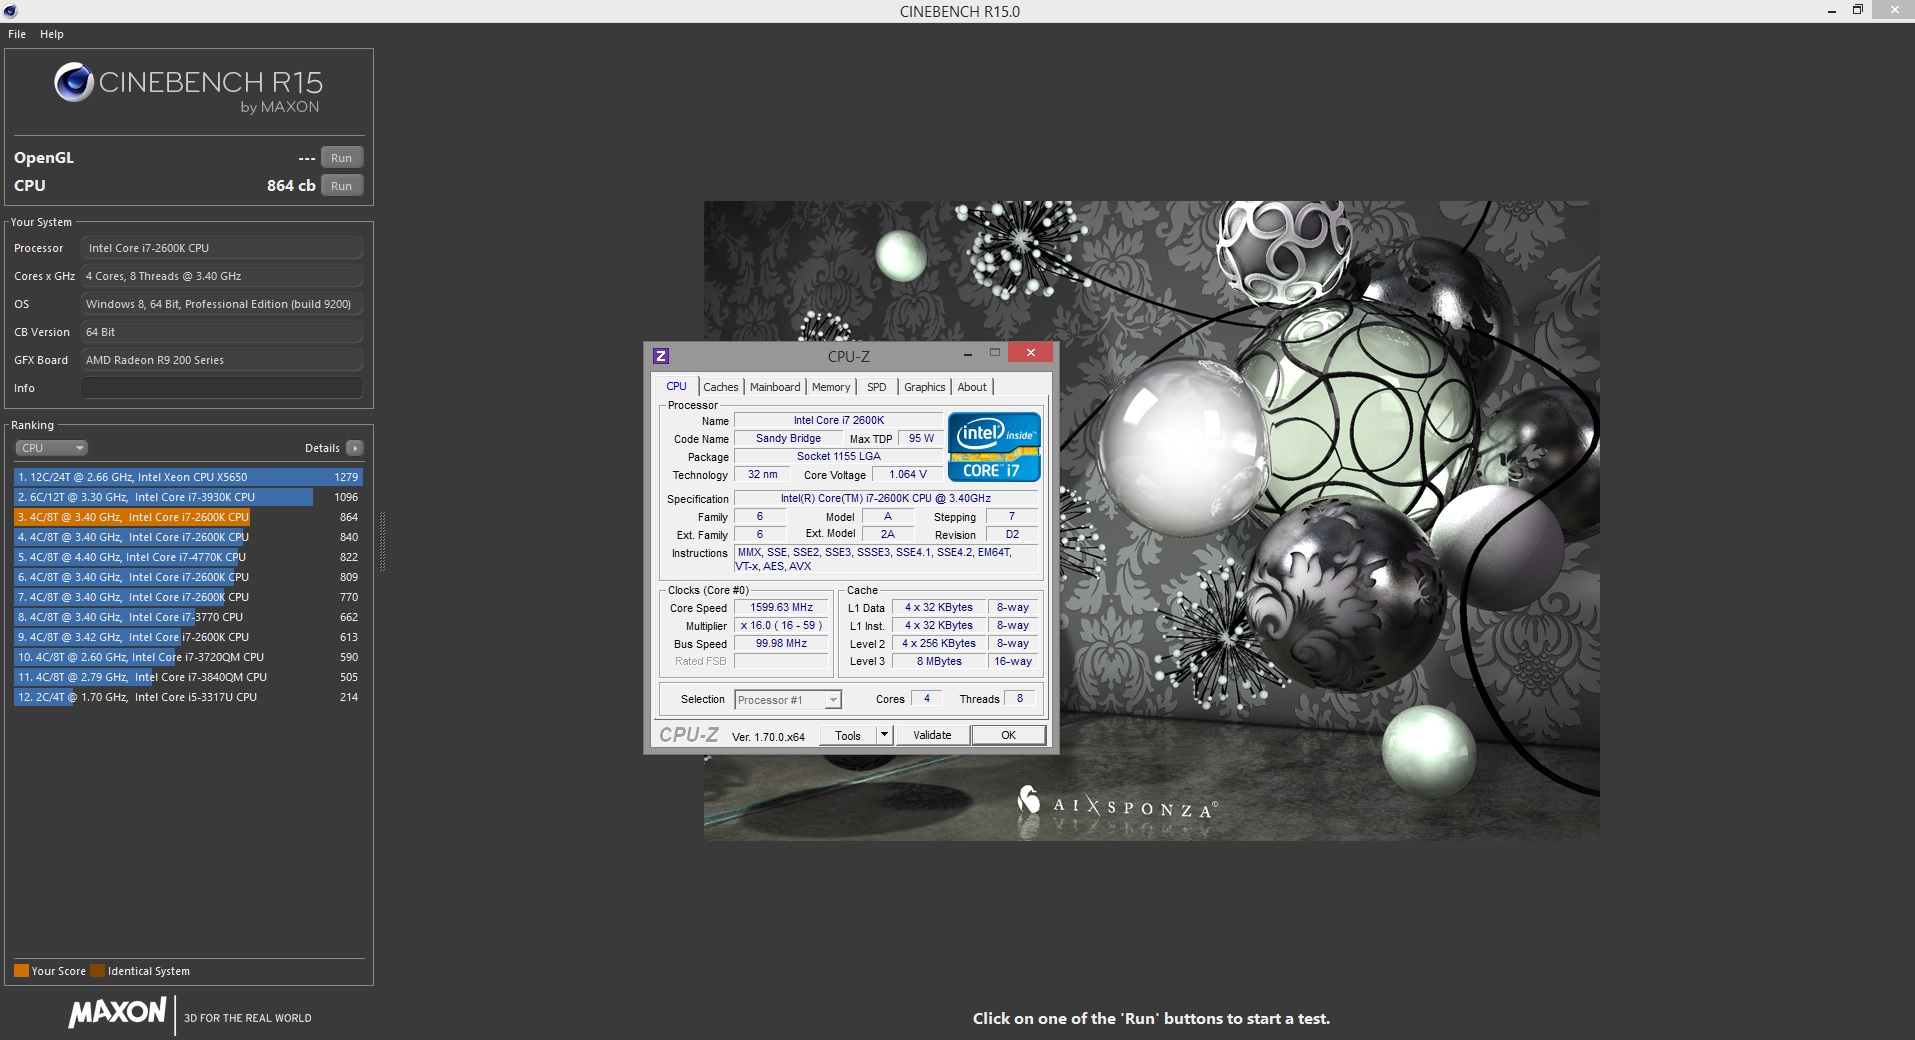1915x1040 pixels.
Task: Select ranking entry Core i7-4770K CPU
Action: (188, 557)
